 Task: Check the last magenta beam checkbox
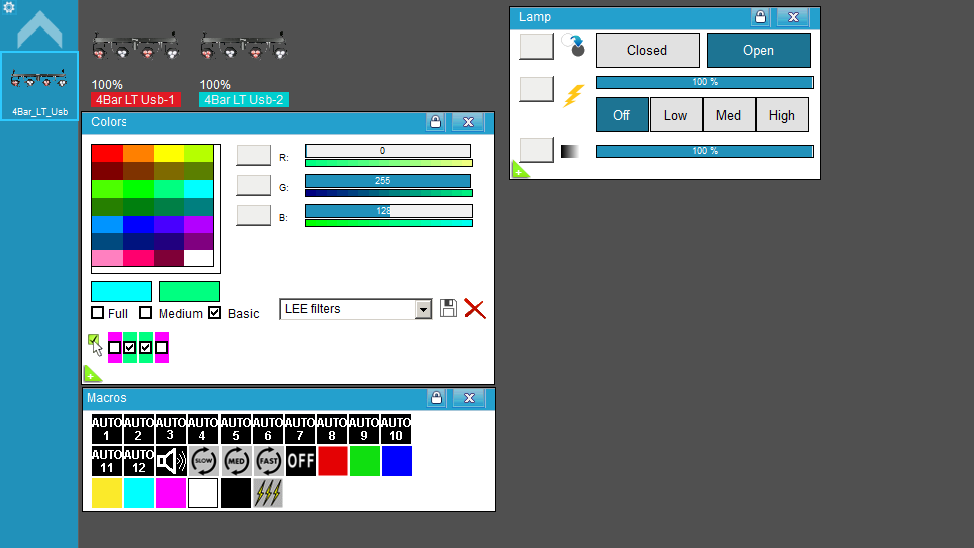pyautogui.click(x=162, y=347)
